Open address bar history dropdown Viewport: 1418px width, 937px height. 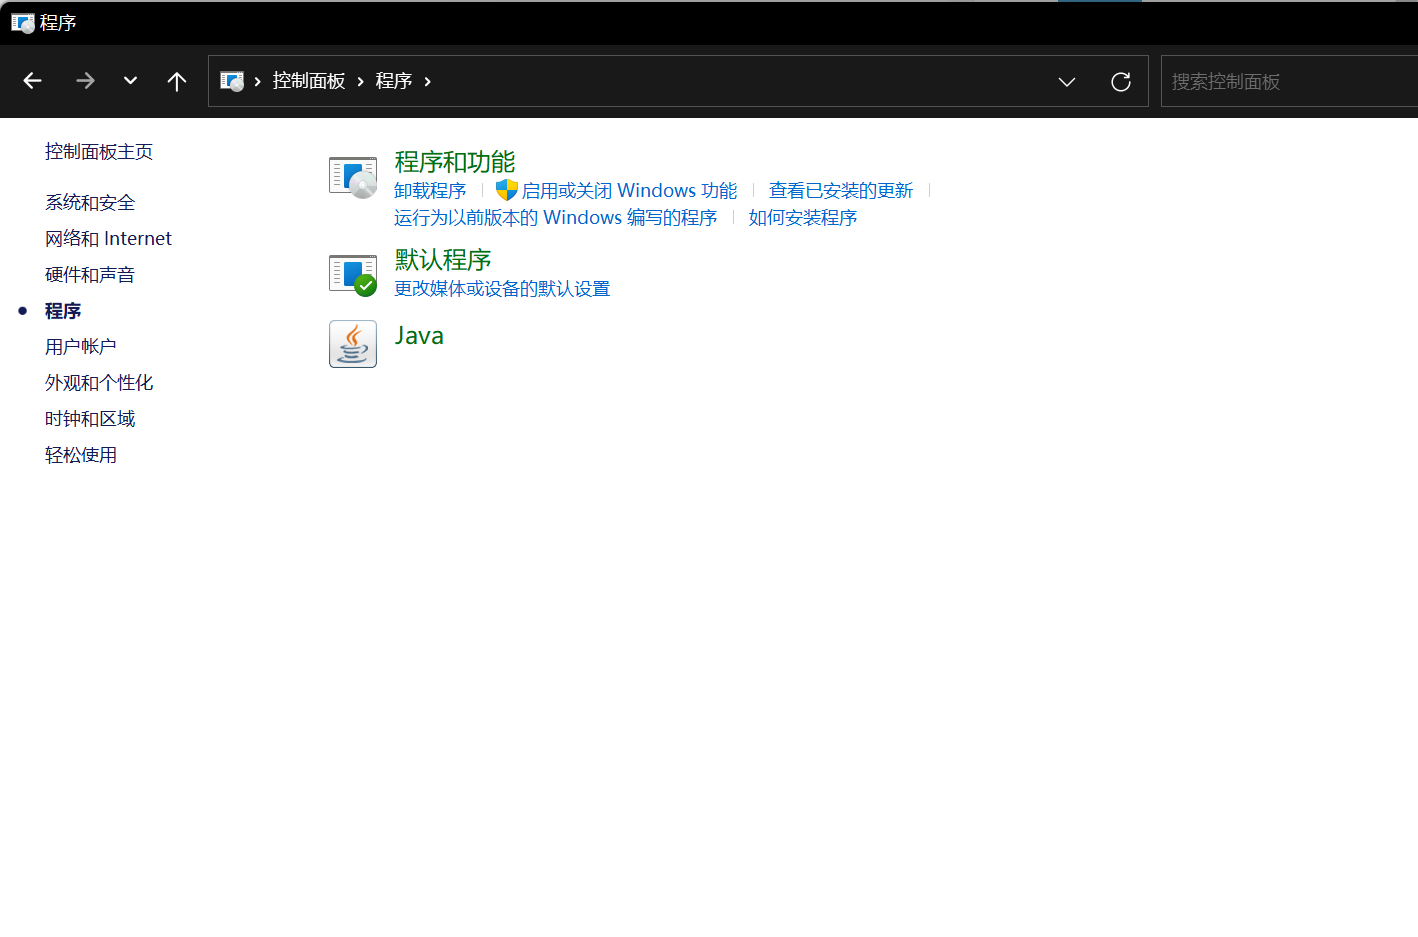point(1067,81)
